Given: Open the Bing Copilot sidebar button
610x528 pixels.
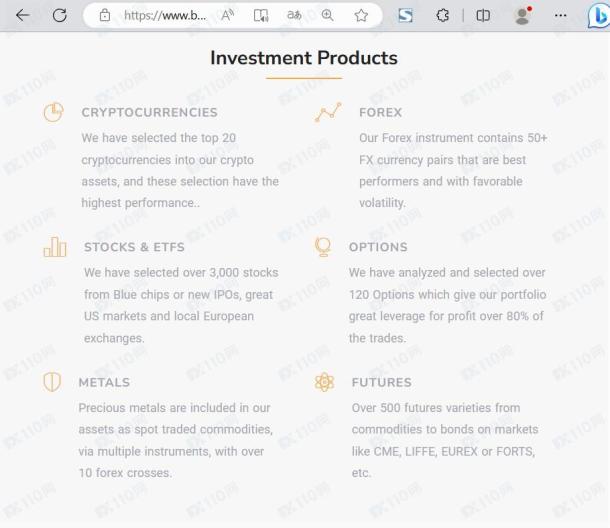Looking at the screenshot, I should pos(598,16).
